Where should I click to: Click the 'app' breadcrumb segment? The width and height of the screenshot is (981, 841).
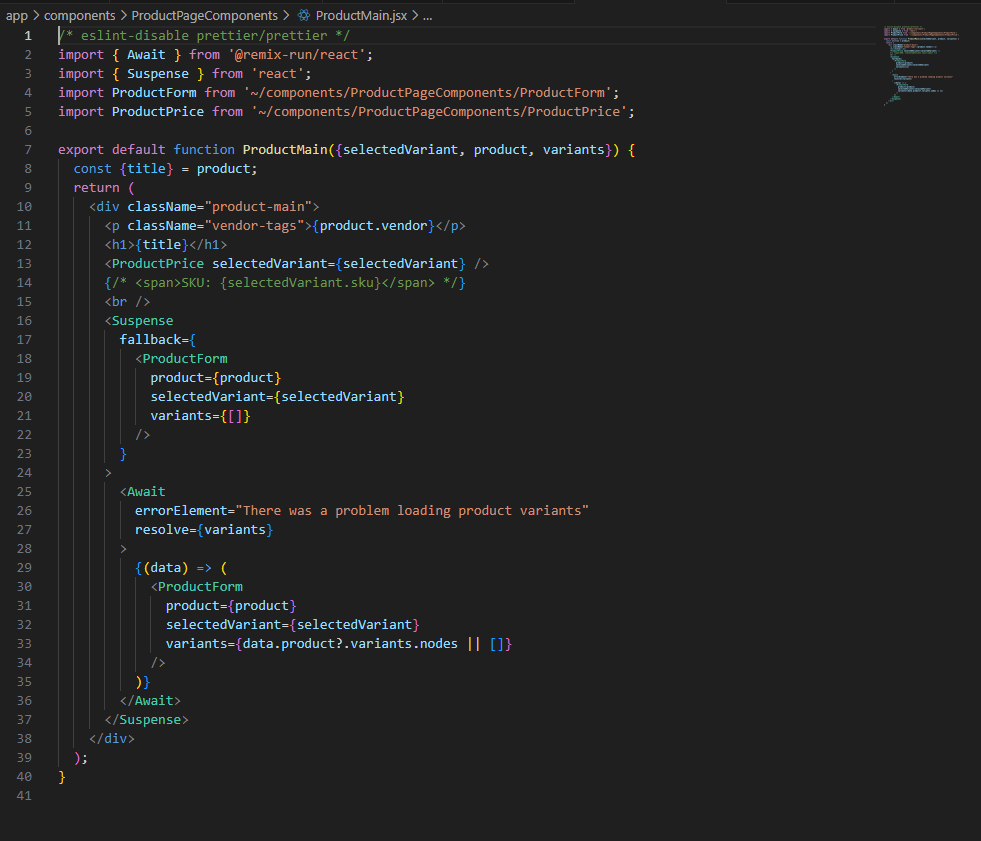point(17,16)
